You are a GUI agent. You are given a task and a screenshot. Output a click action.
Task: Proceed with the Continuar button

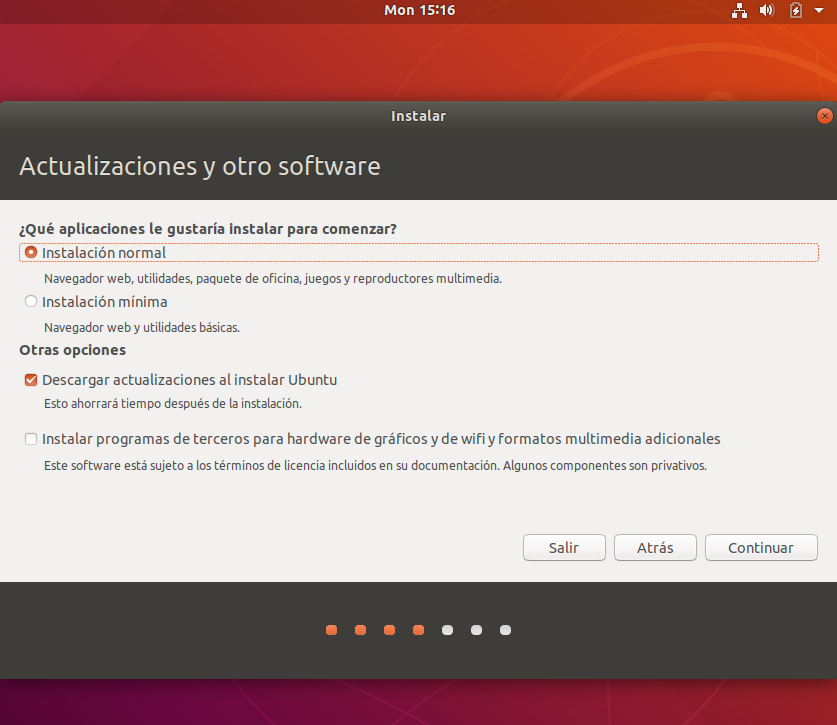pos(761,548)
